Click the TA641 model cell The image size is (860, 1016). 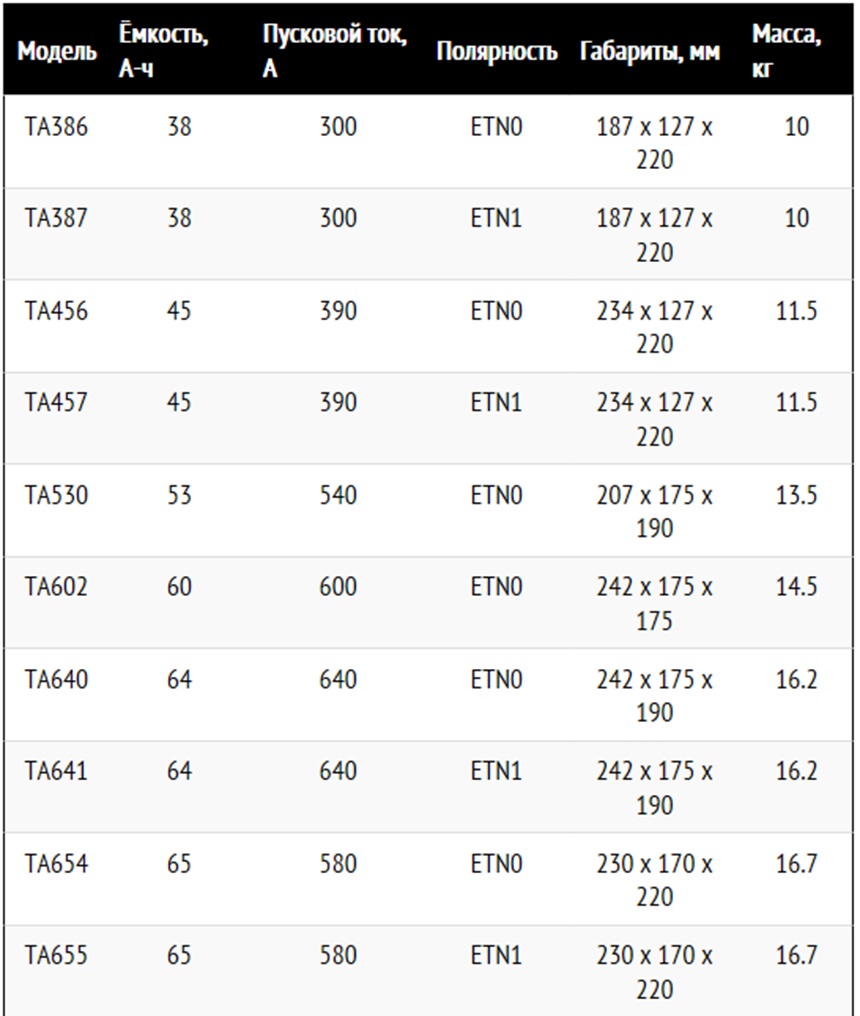tap(56, 771)
